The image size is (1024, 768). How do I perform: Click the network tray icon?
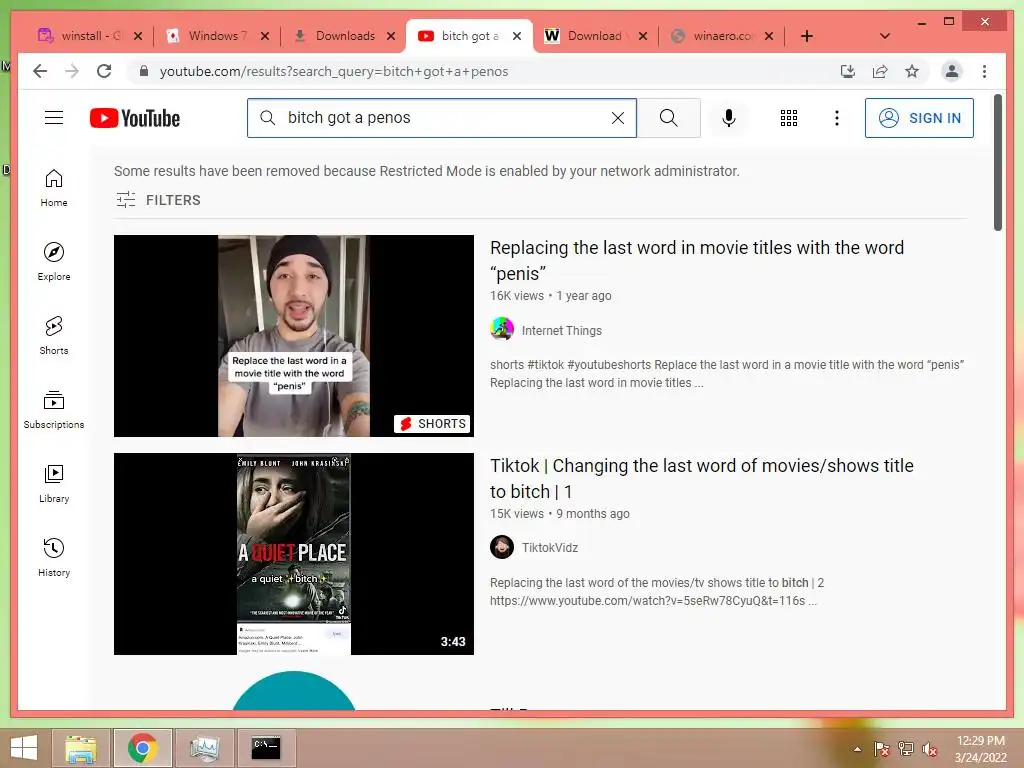click(x=905, y=749)
